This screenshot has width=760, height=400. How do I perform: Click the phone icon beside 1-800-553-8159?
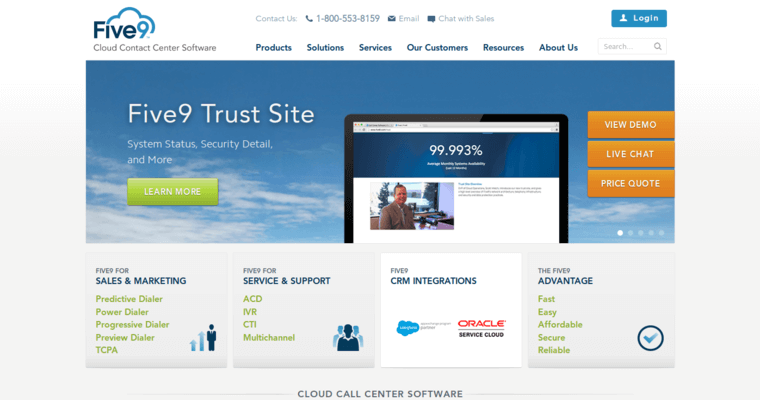pyautogui.click(x=309, y=19)
